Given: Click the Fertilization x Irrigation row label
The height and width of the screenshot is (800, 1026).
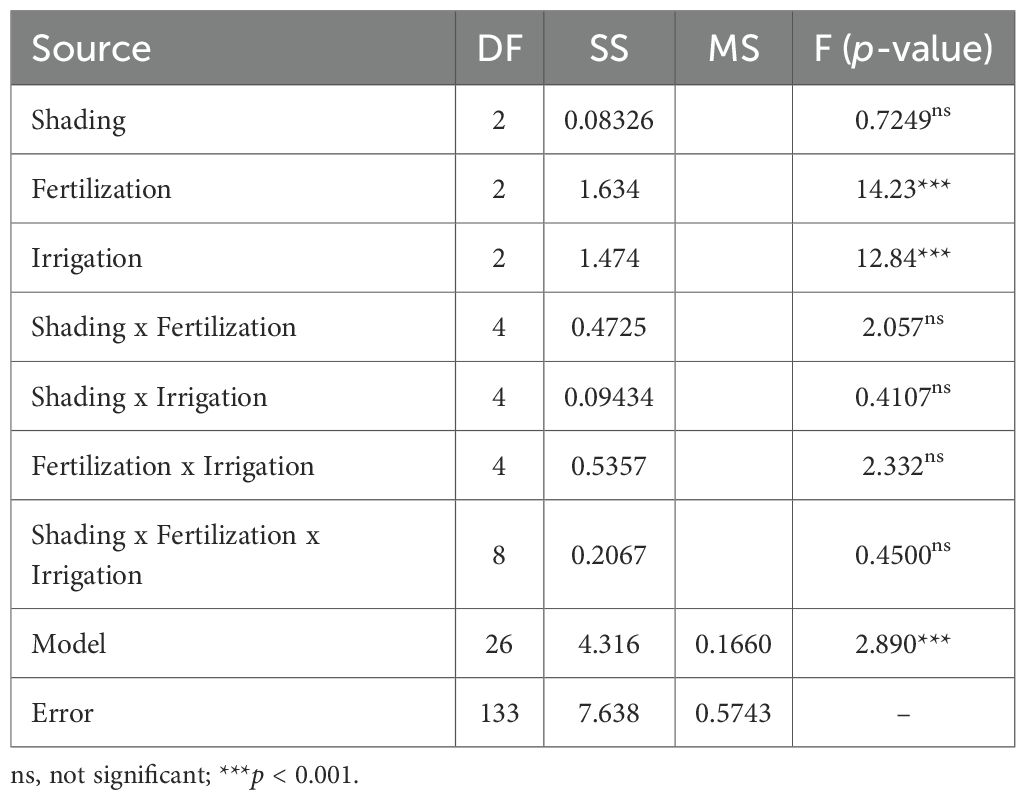Looking at the screenshot, I should (172, 466).
